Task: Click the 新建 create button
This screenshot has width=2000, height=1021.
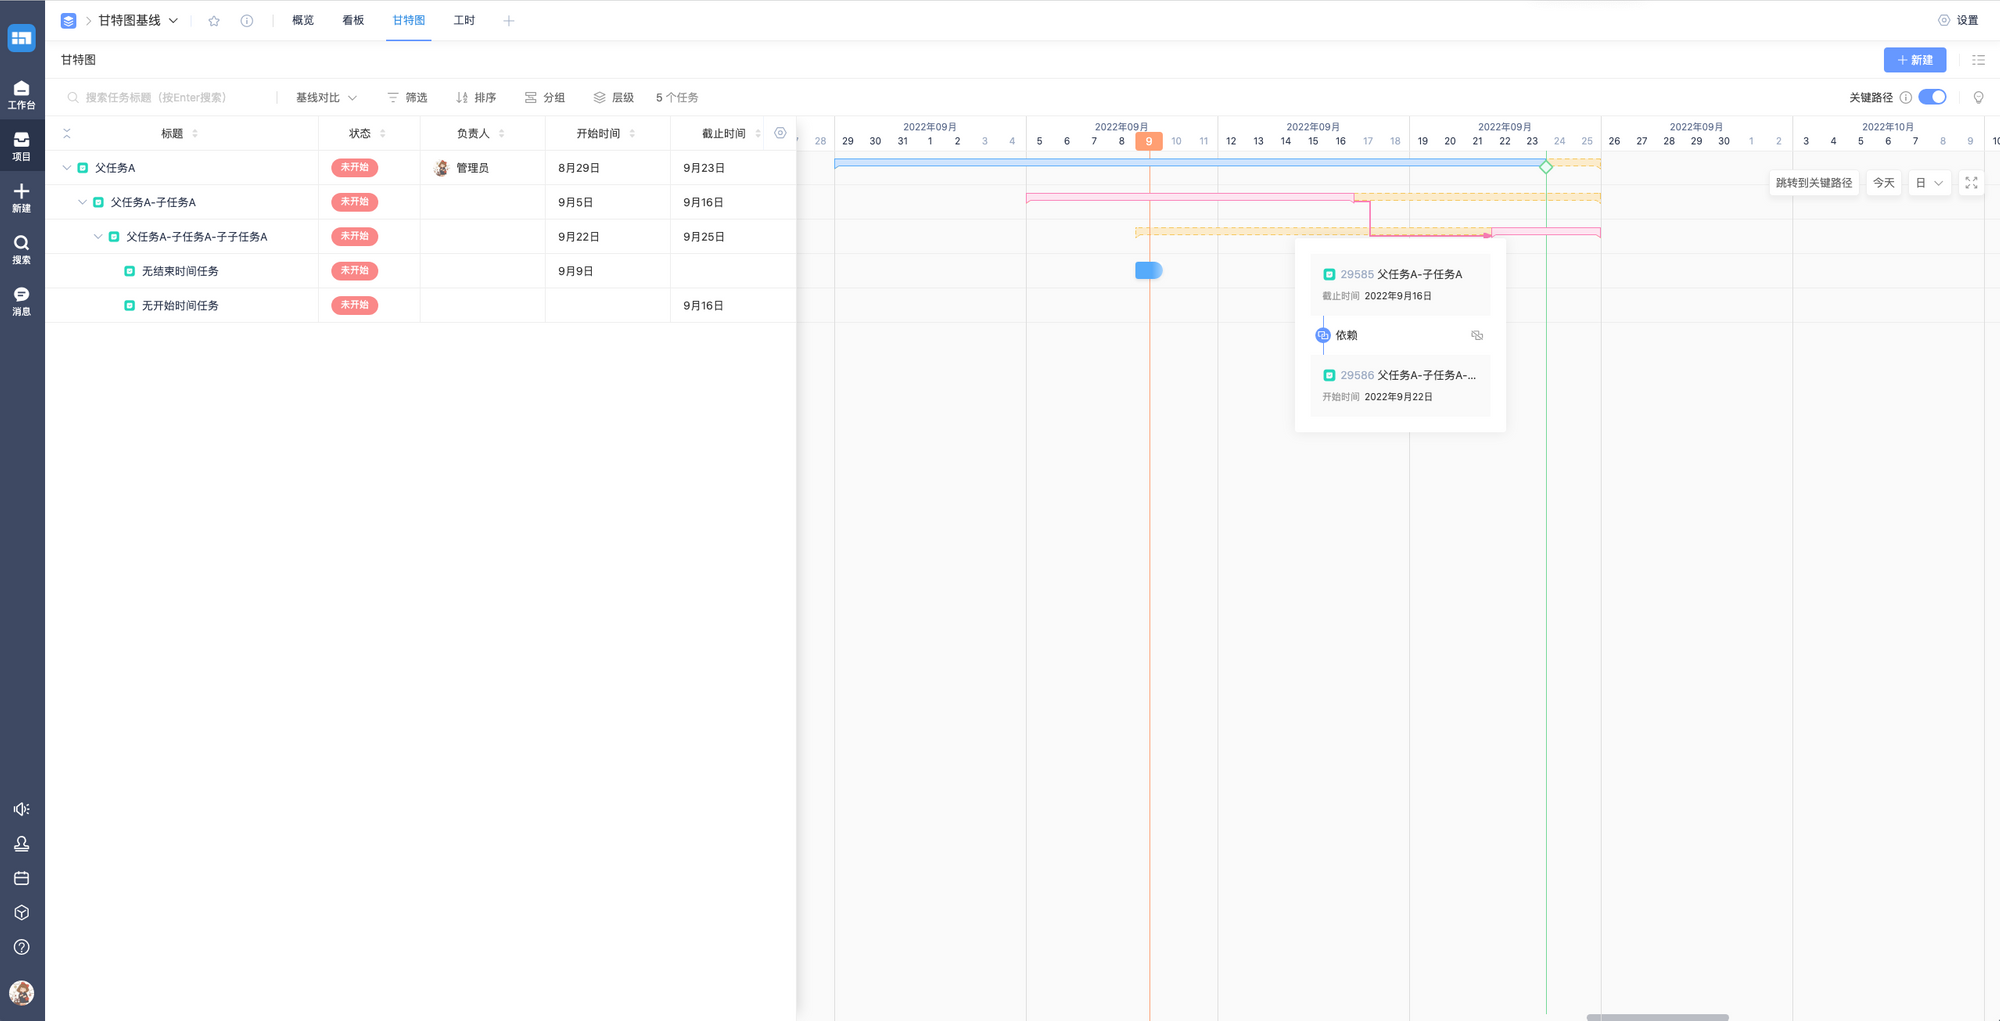Action: tap(1914, 60)
